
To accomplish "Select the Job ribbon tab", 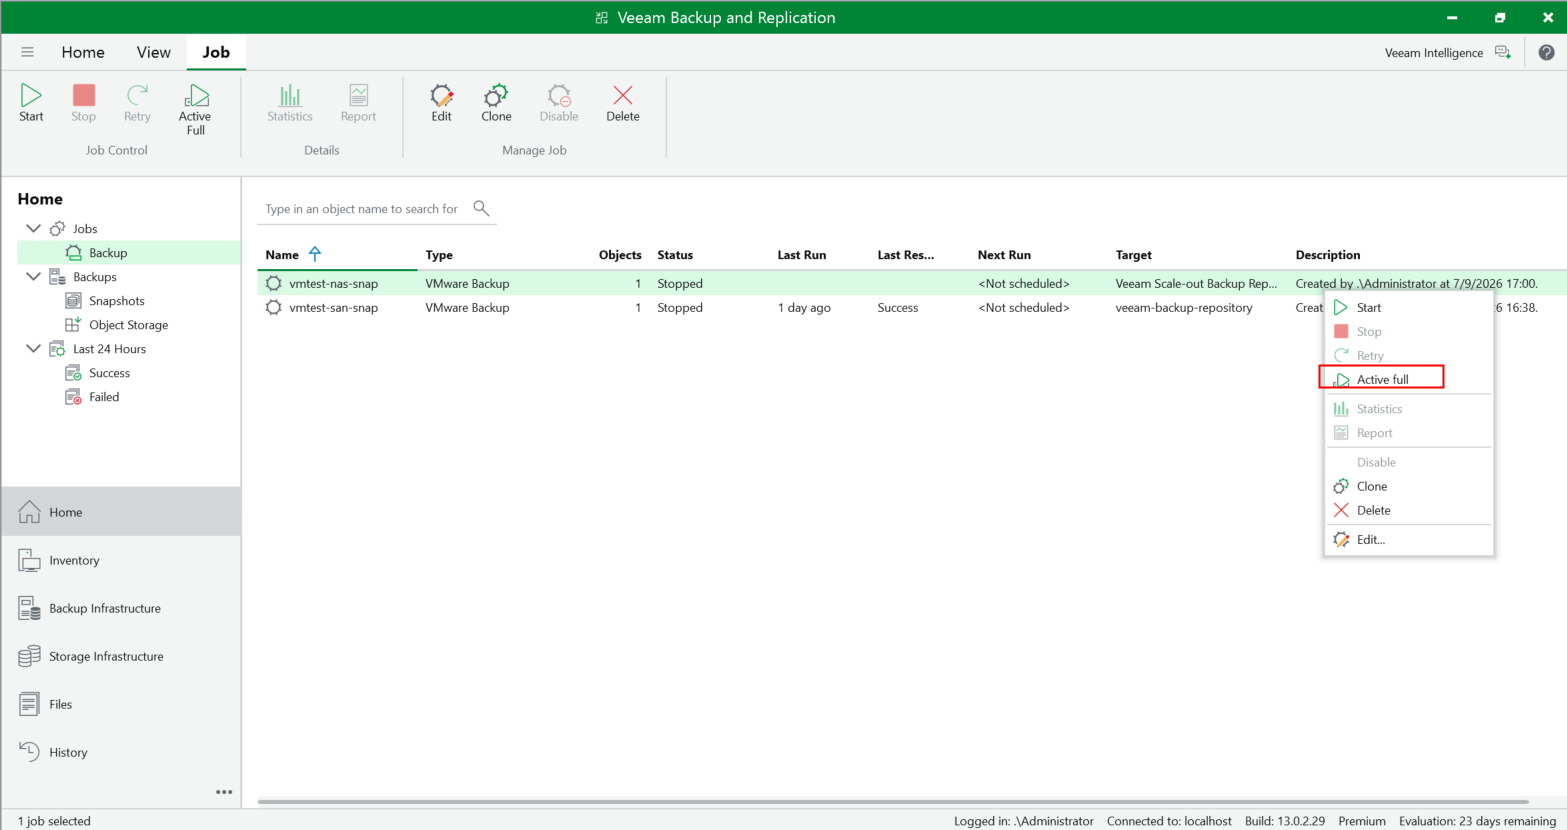I will coord(216,52).
